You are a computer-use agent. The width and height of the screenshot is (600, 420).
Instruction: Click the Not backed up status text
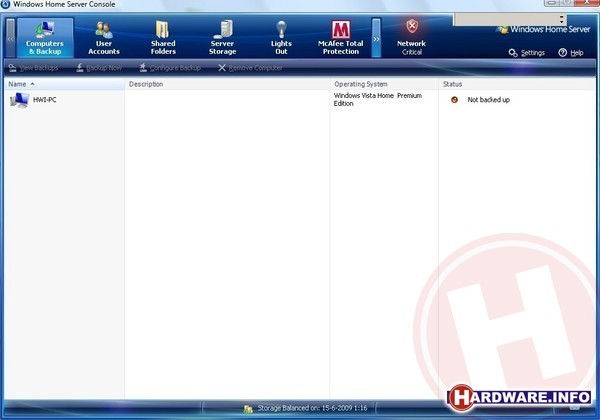(x=489, y=100)
